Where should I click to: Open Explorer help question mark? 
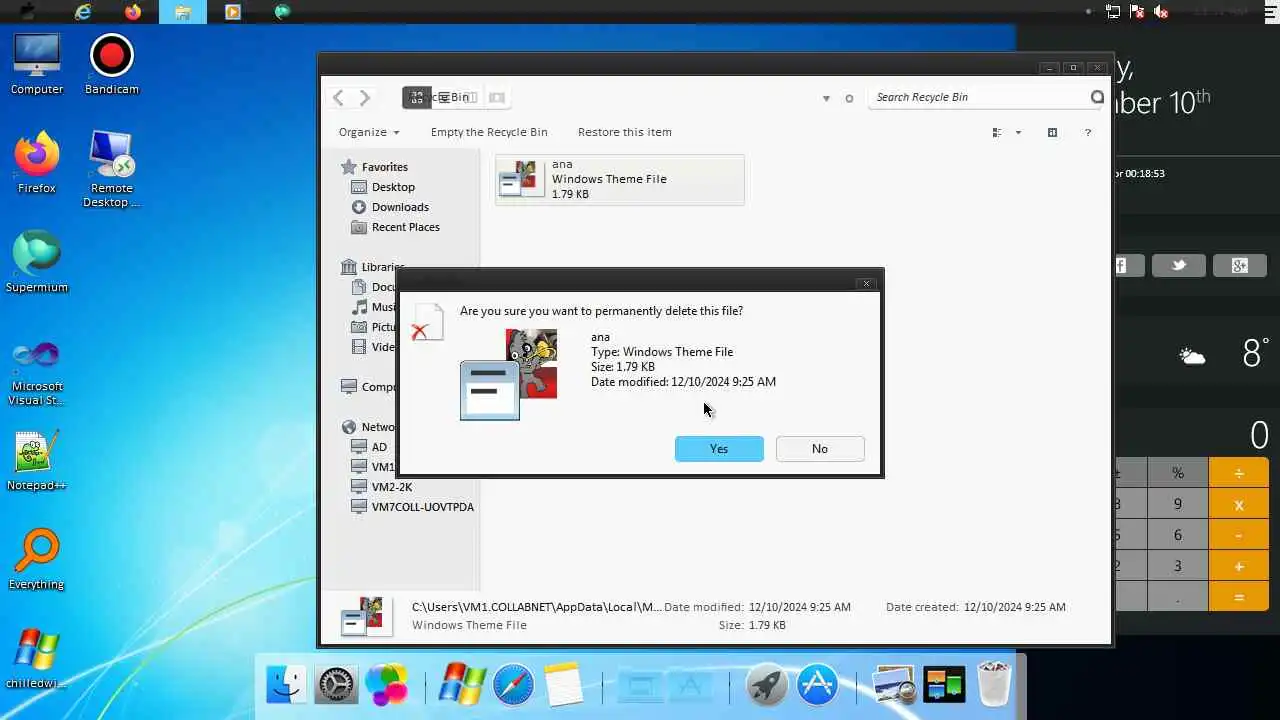(x=1088, y=132)
